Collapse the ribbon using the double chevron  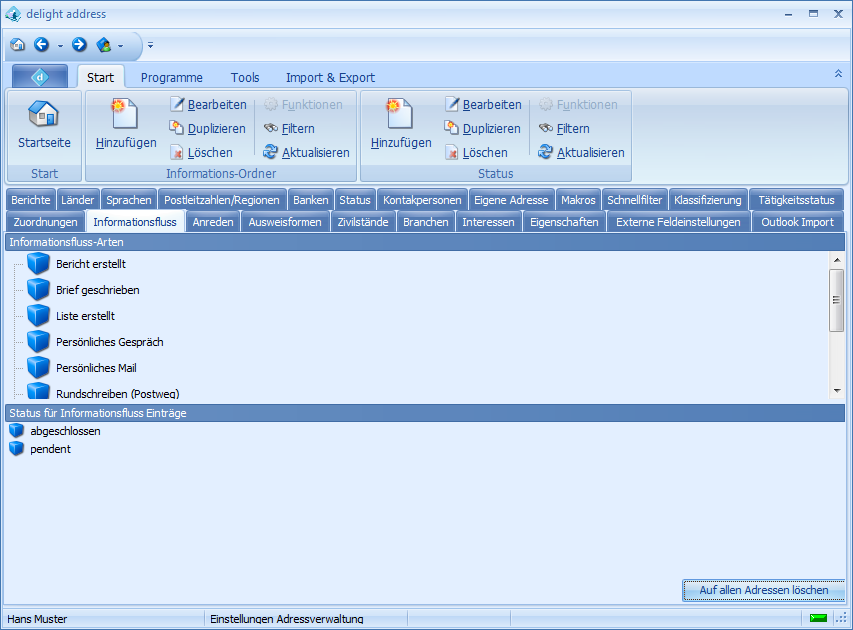838,73
